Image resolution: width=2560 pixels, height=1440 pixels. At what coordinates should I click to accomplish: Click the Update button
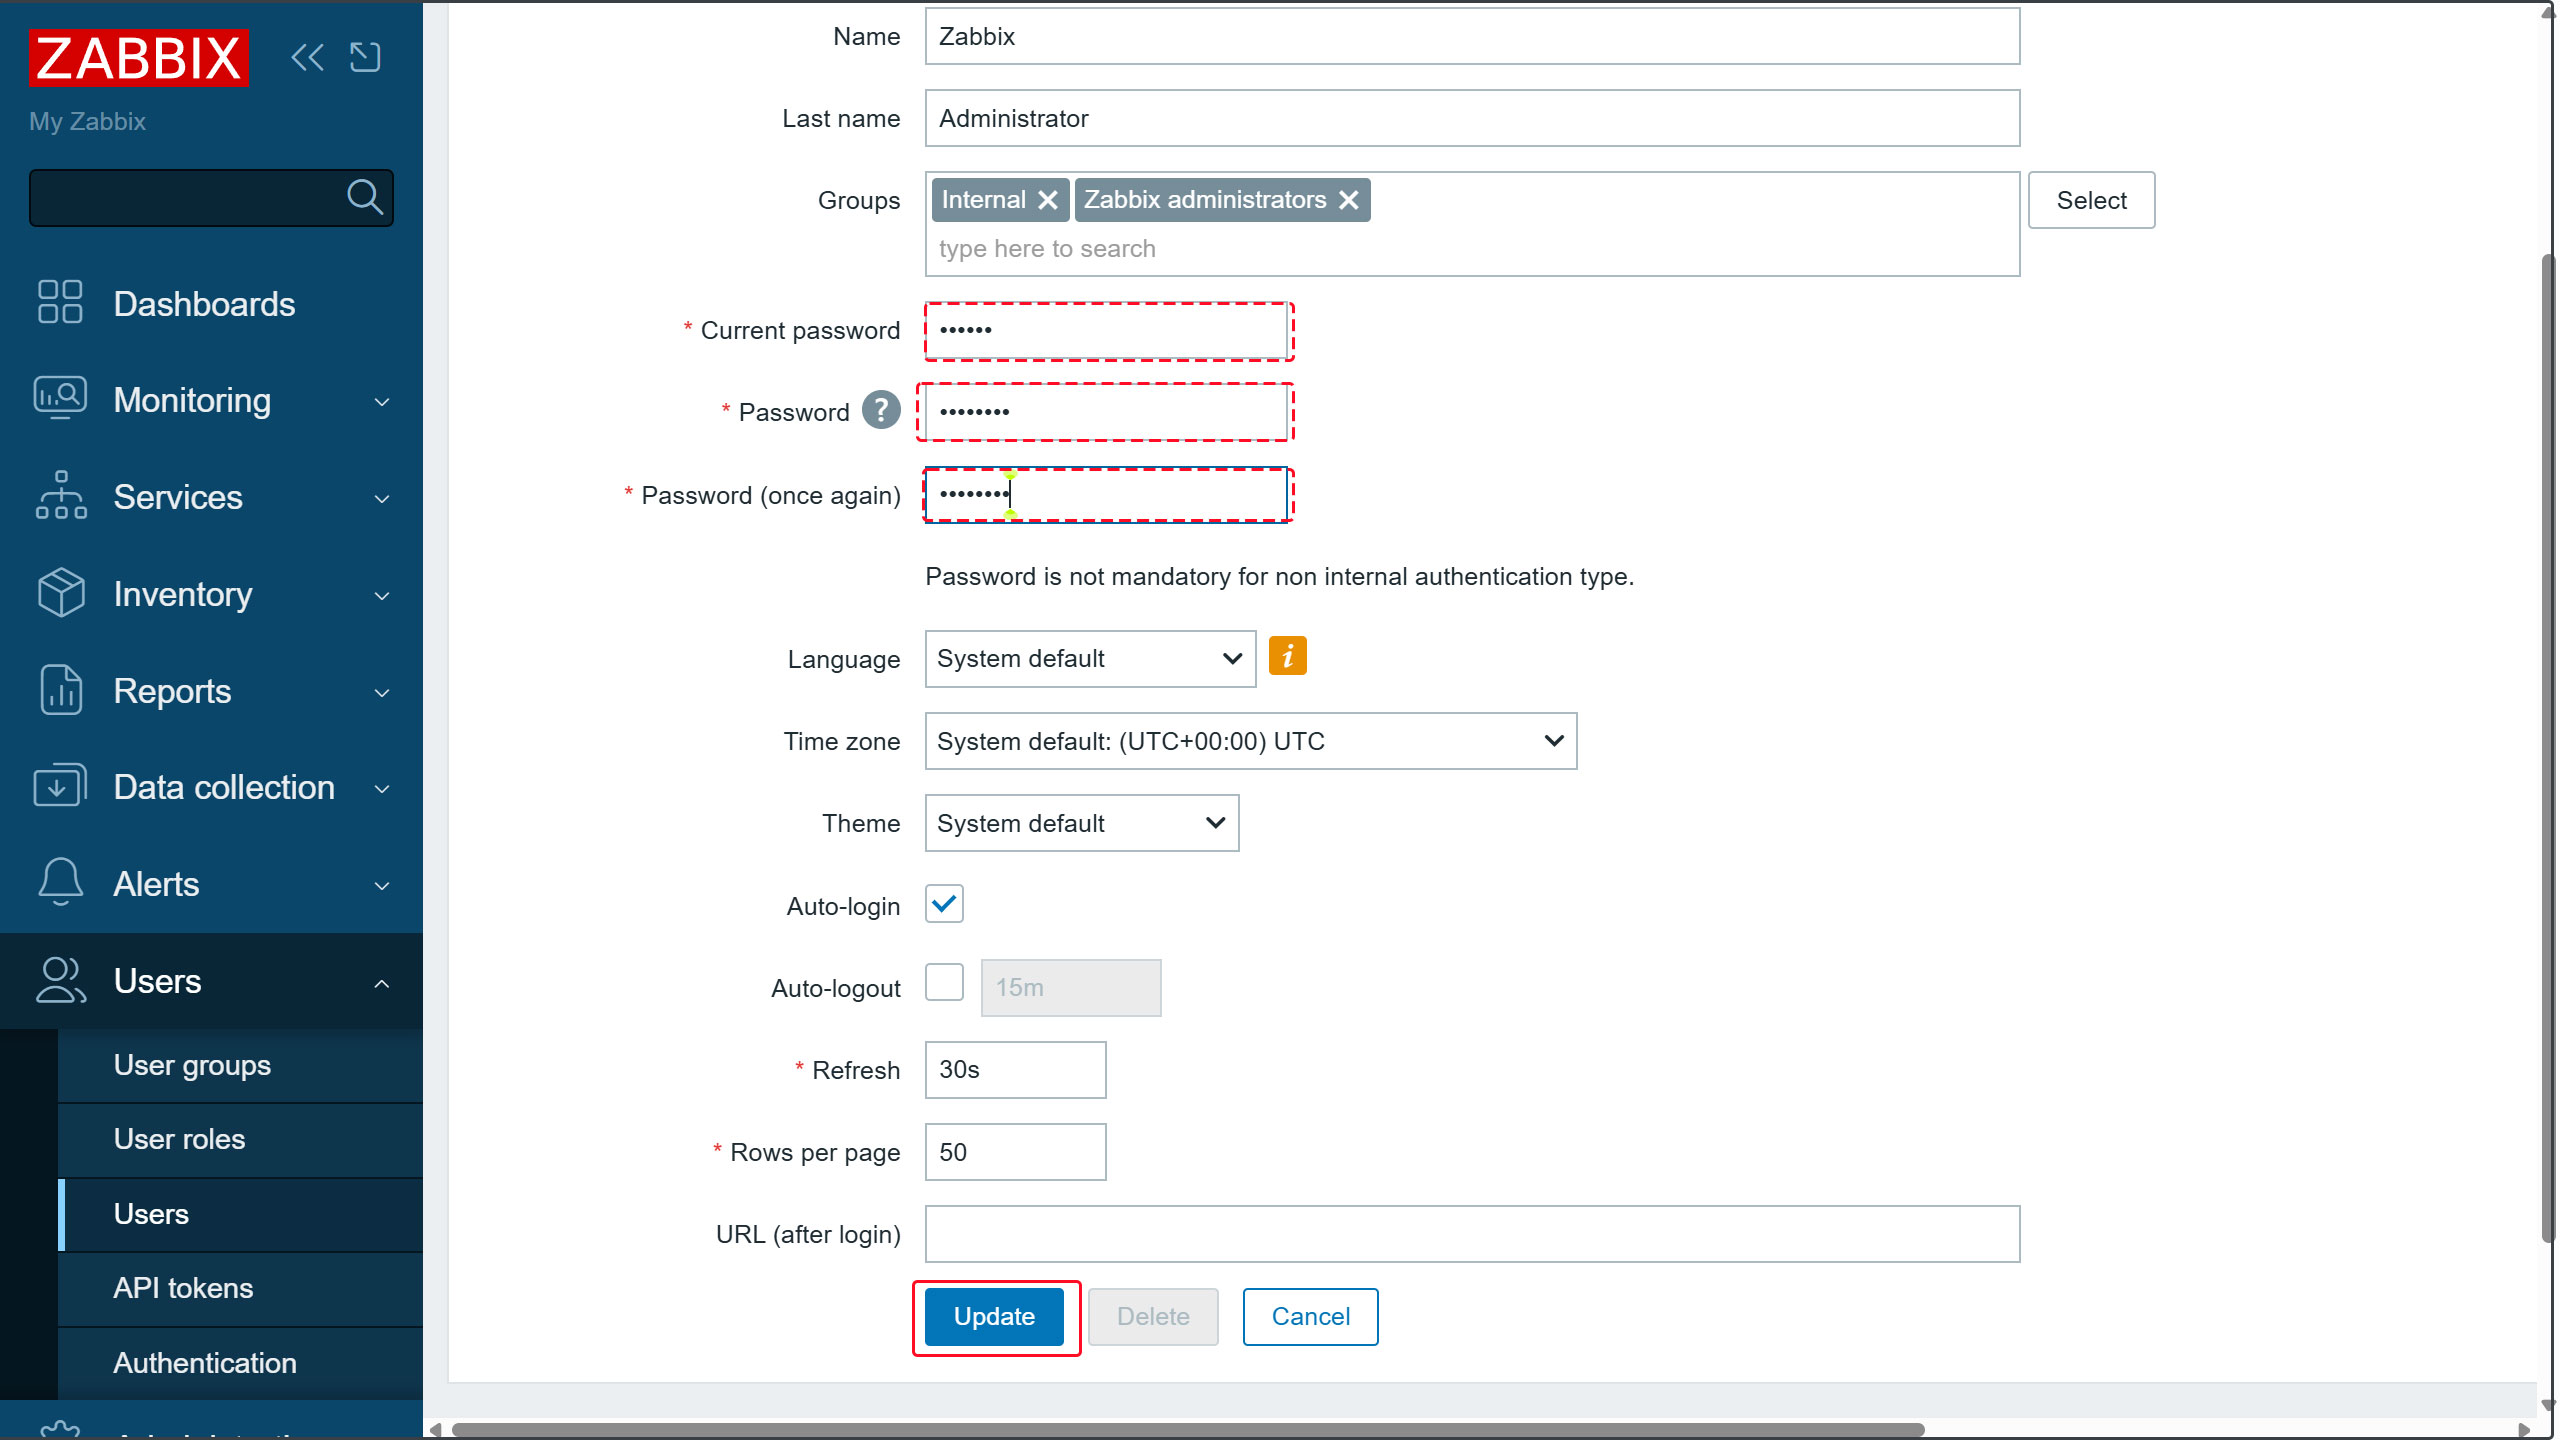994,1316
